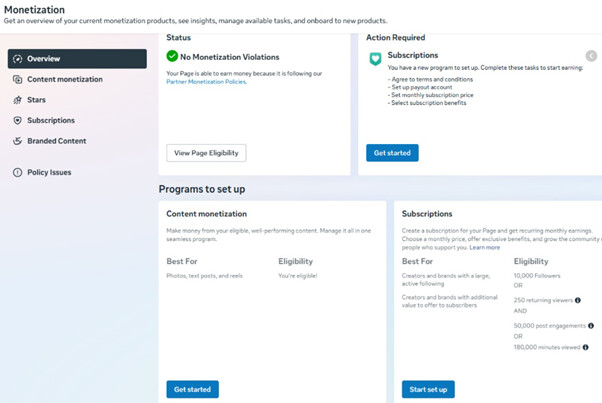The height and width of the screenshot is (403, 602).
Task: Click info icon beside 250 returning viewers
Action: (x=577, y=300)
